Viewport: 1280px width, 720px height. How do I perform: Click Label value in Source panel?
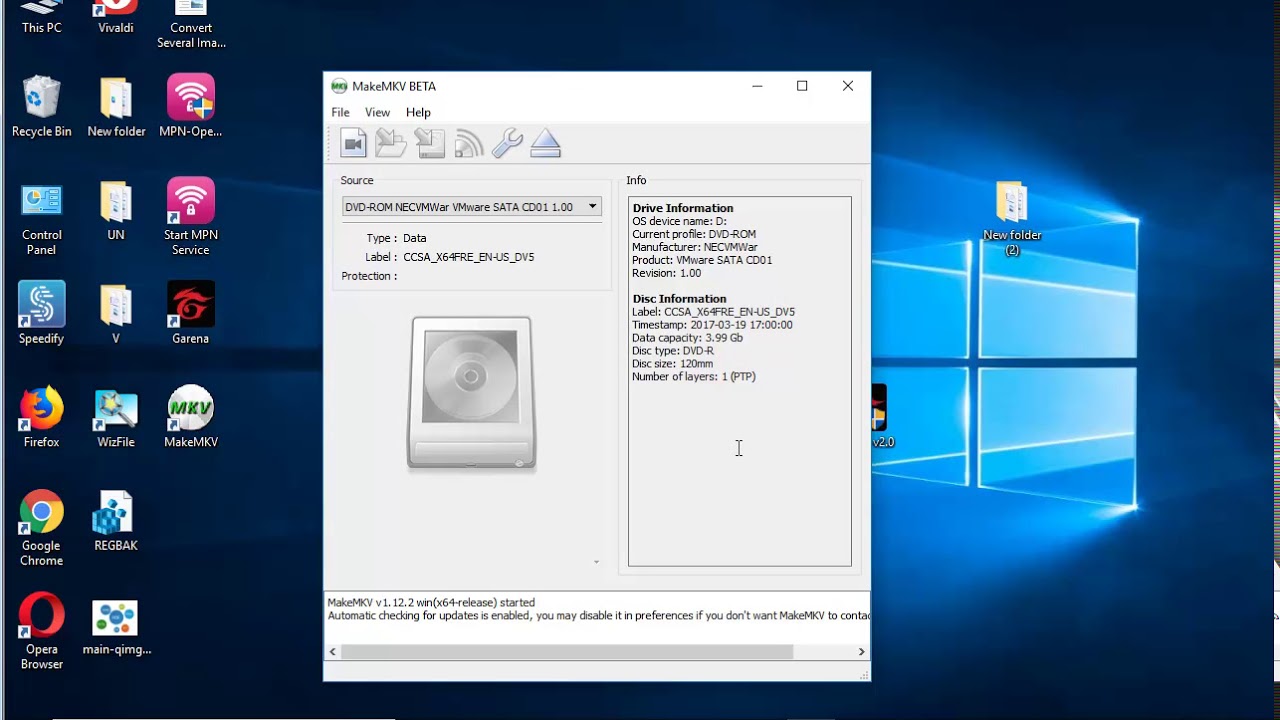point(469,257)
